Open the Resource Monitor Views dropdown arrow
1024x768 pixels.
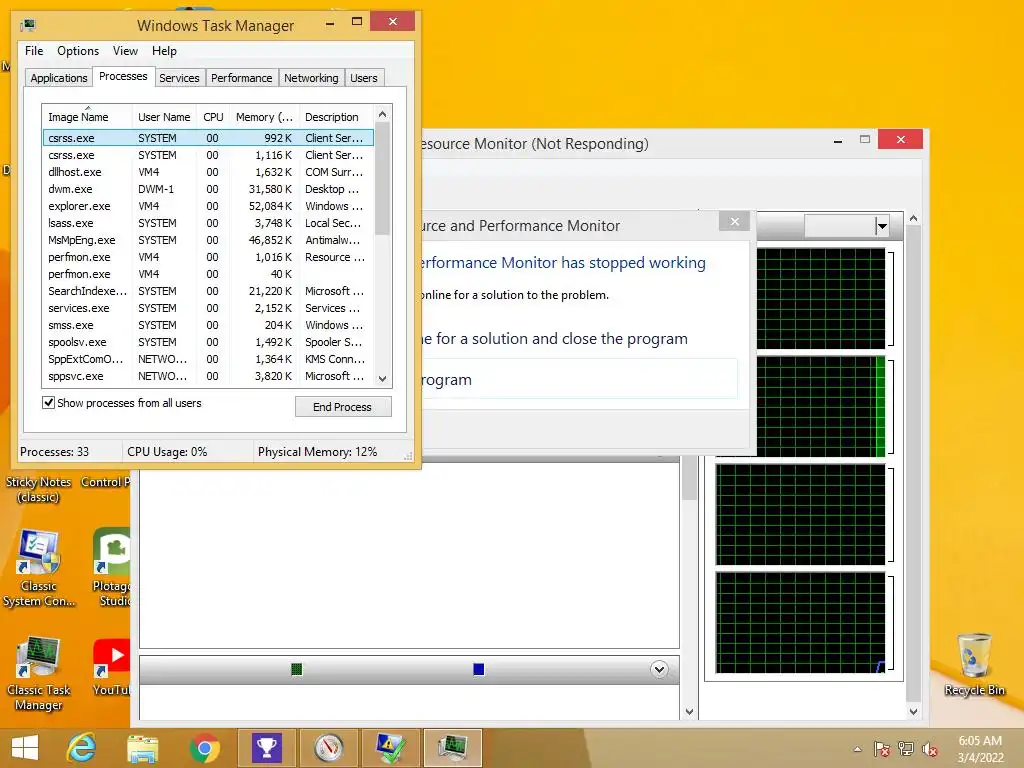click(x=882, y=227)
